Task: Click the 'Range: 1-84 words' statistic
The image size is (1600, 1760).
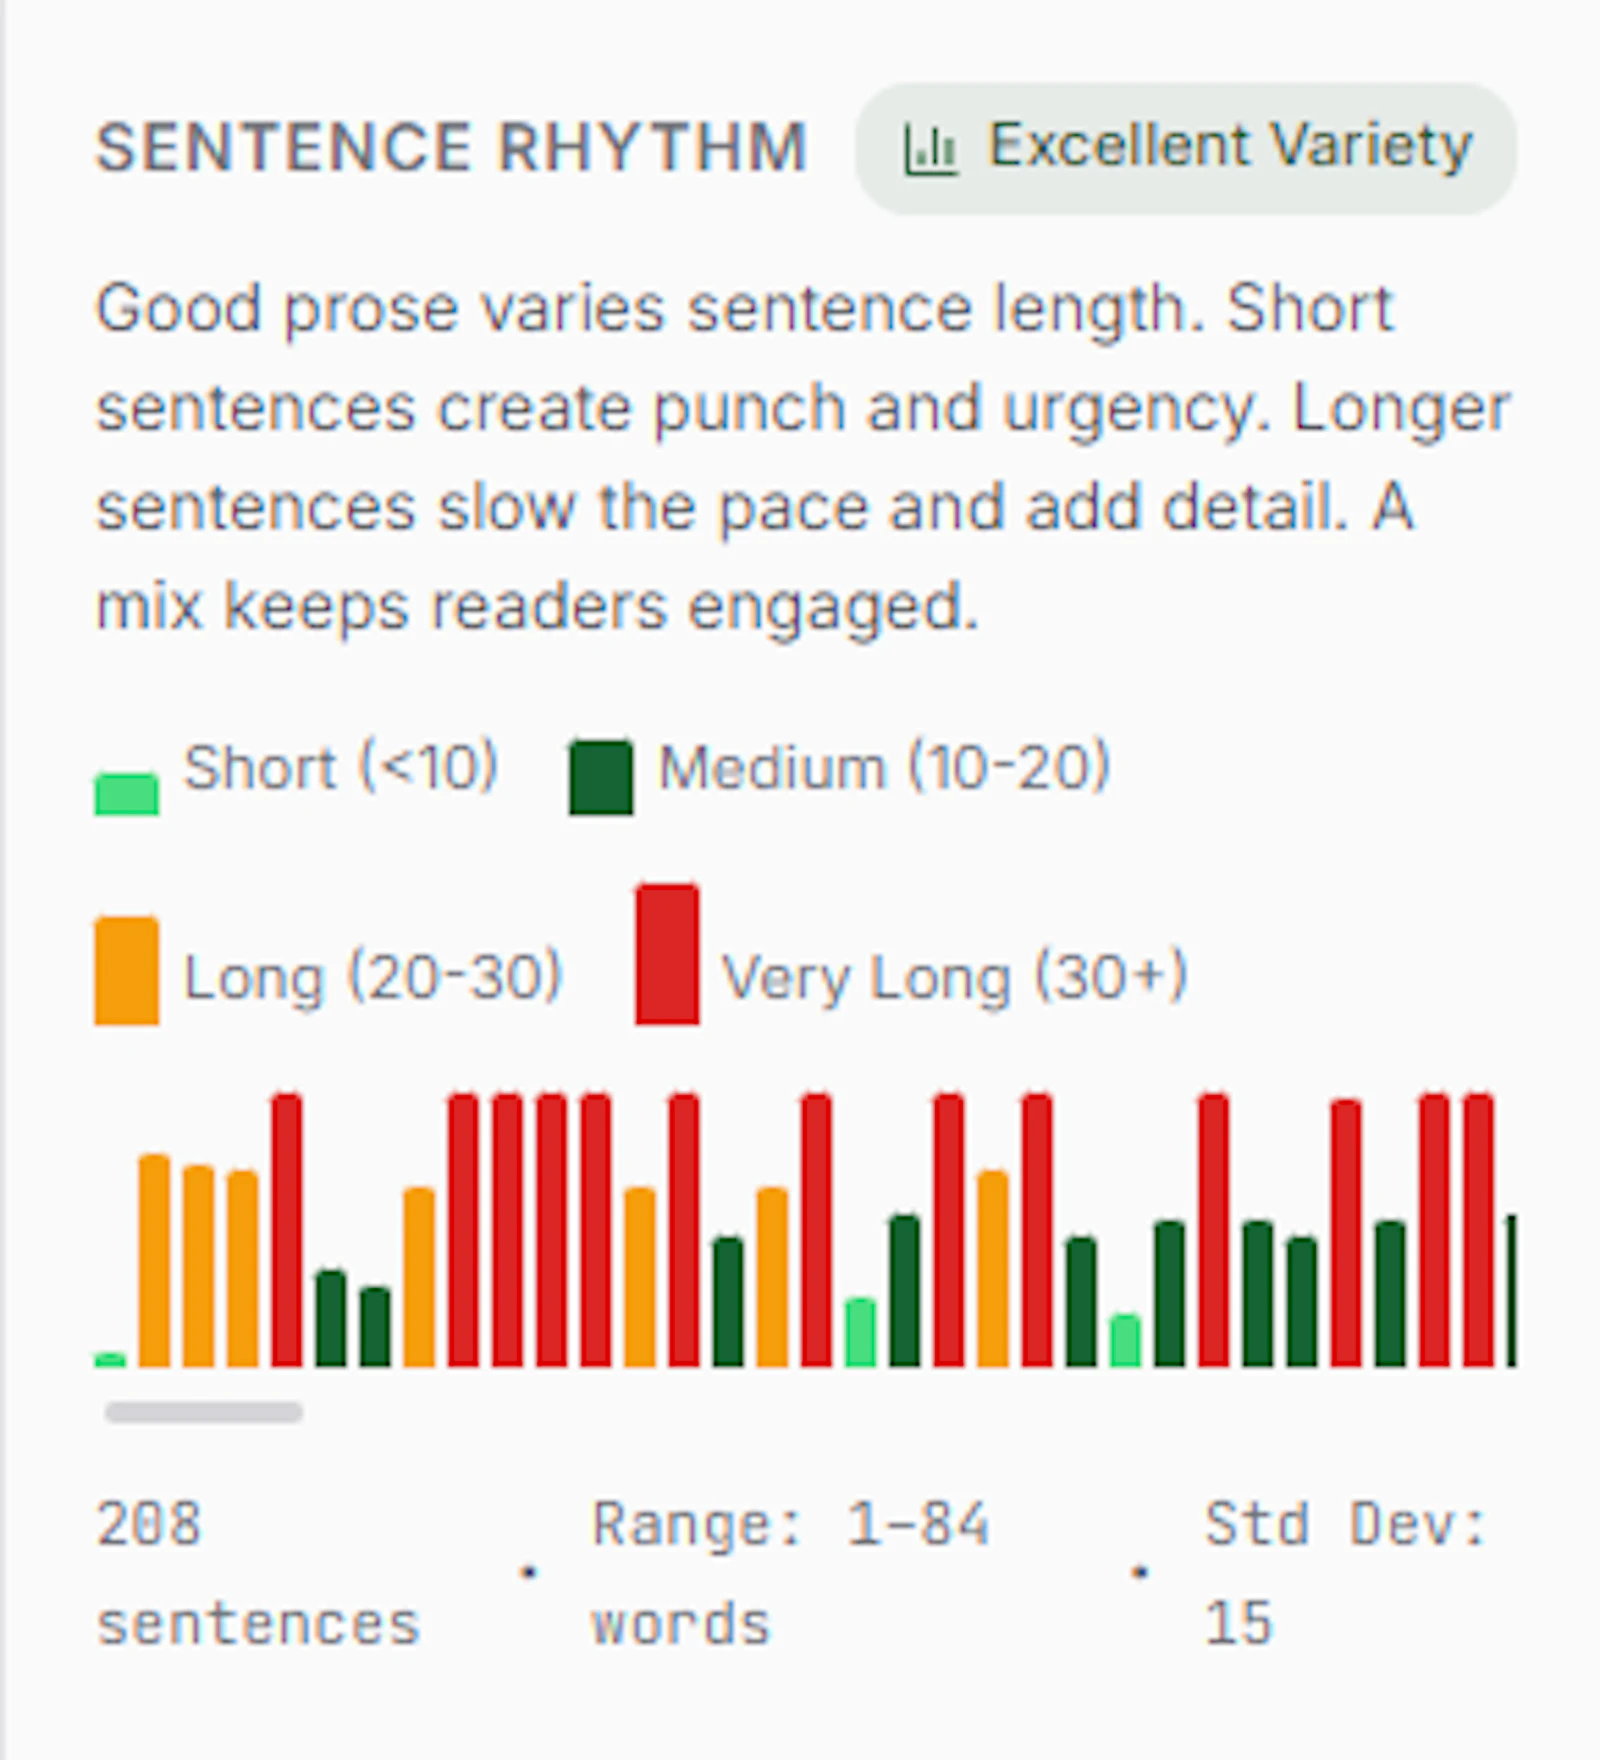Action: tap(790, 1573)
